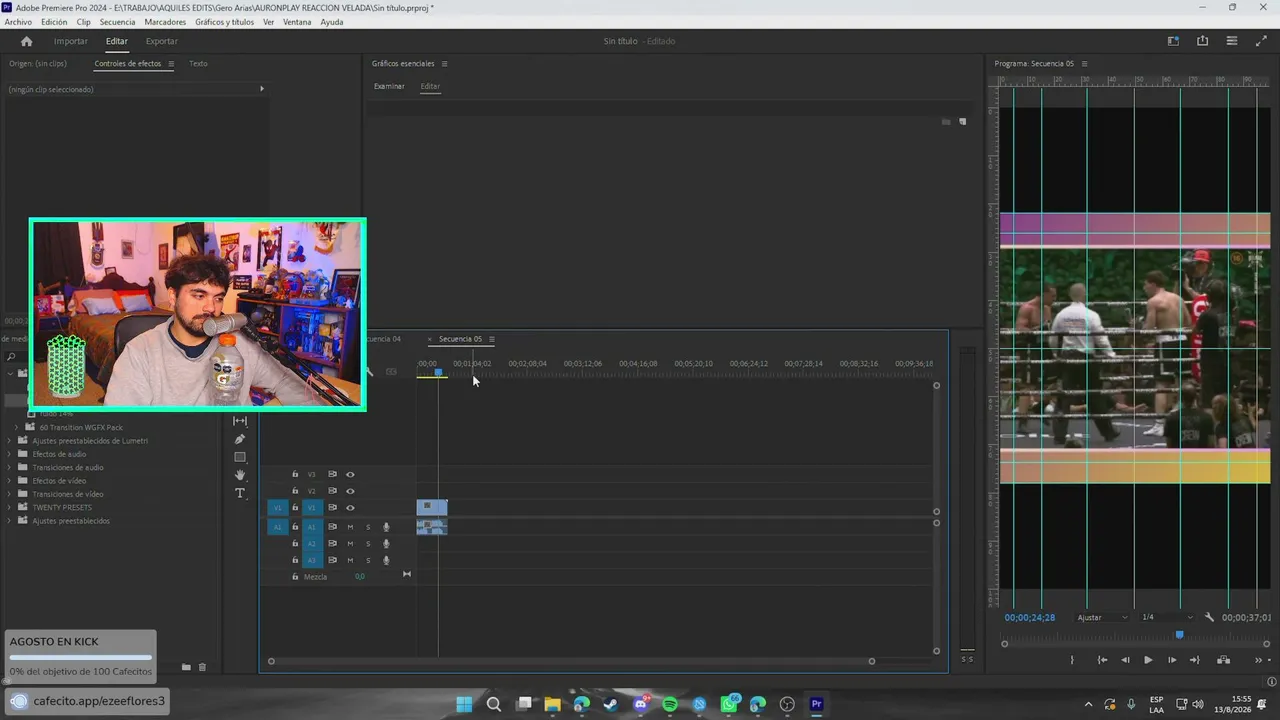Go to the Premiere Home screen icon

pos(26,41)
